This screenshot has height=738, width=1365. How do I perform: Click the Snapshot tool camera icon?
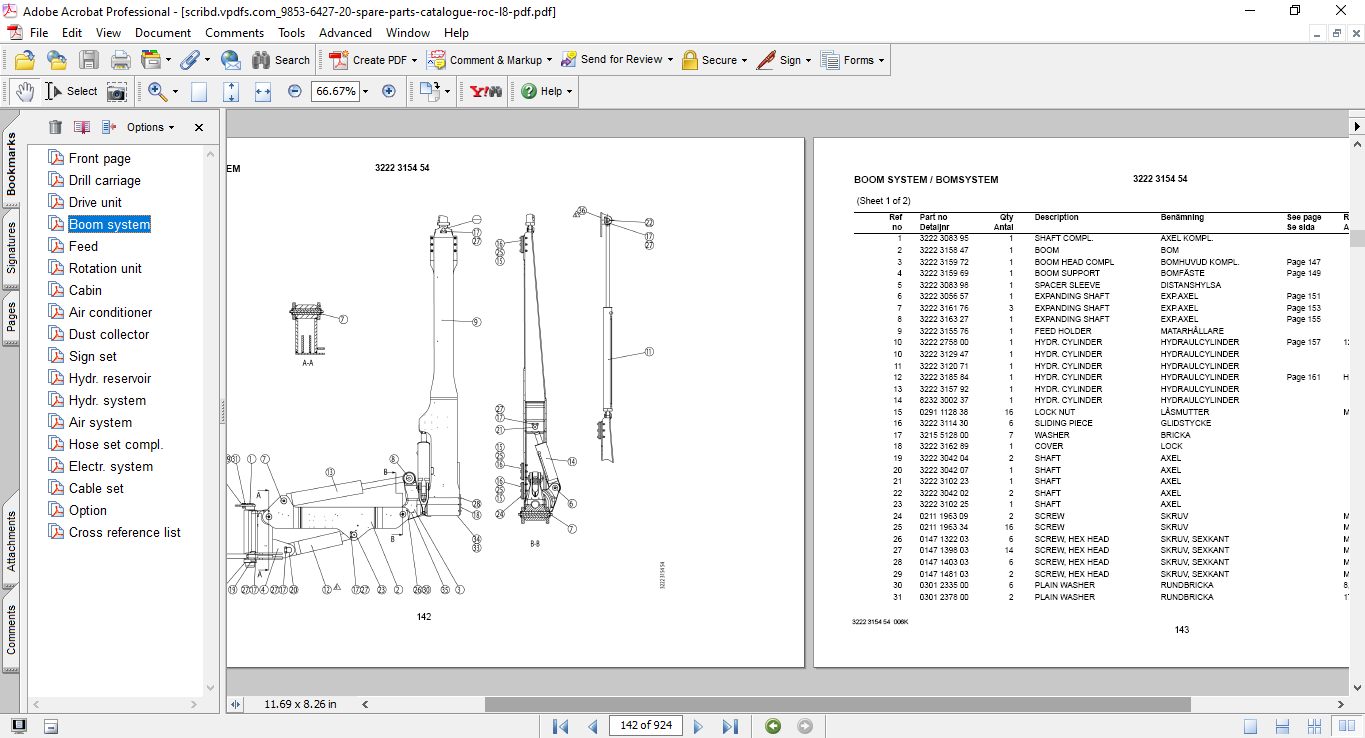(117, 91)
